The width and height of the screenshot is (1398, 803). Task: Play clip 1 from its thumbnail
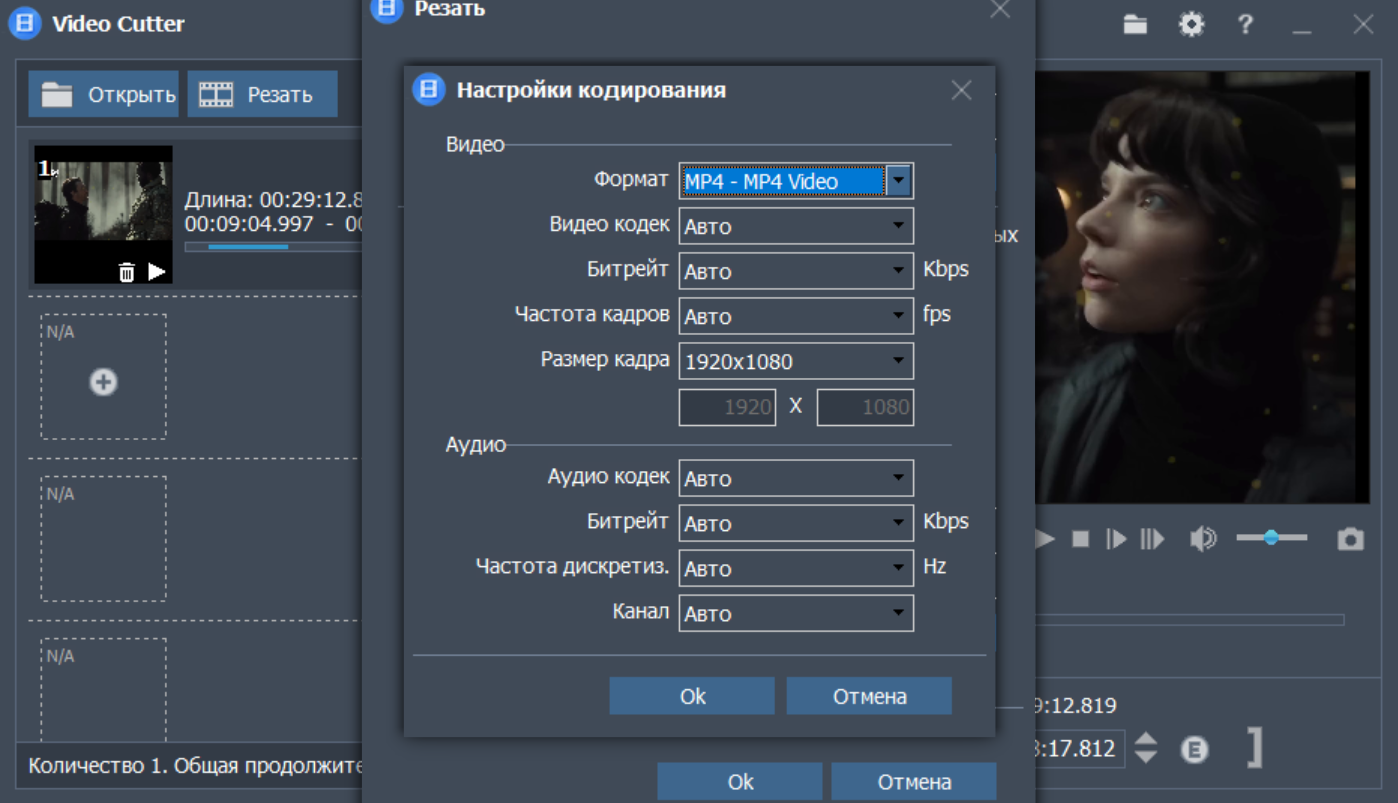tap(157, 271)
